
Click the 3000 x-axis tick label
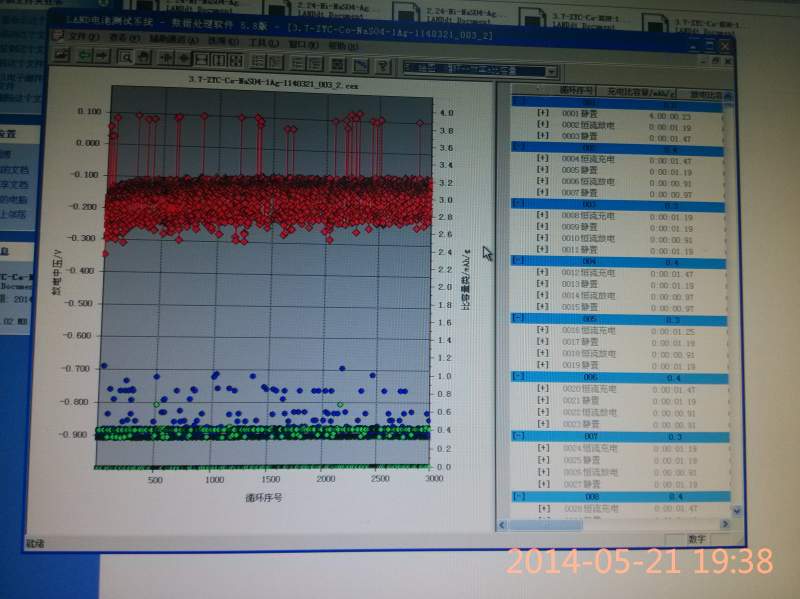434,478
